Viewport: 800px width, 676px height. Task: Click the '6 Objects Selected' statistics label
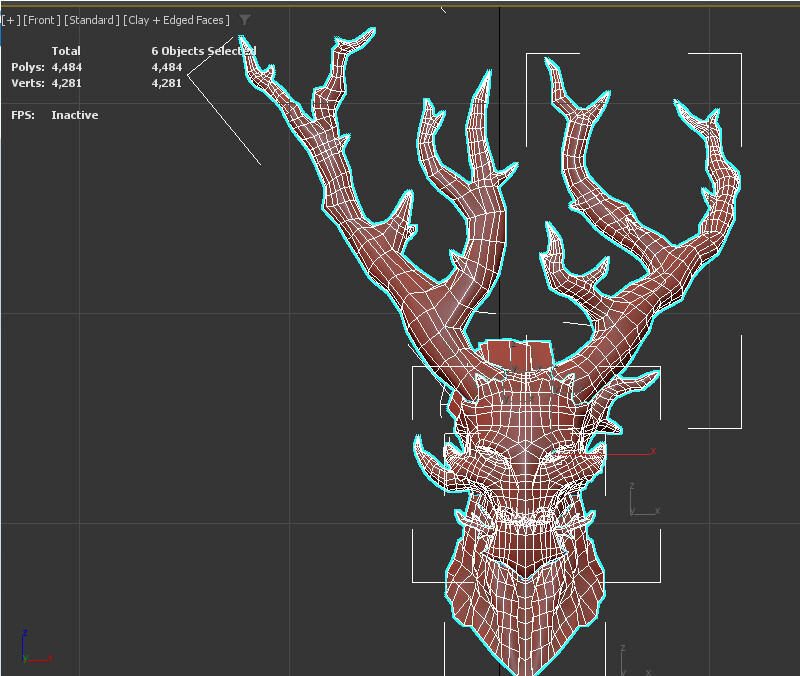204,51
